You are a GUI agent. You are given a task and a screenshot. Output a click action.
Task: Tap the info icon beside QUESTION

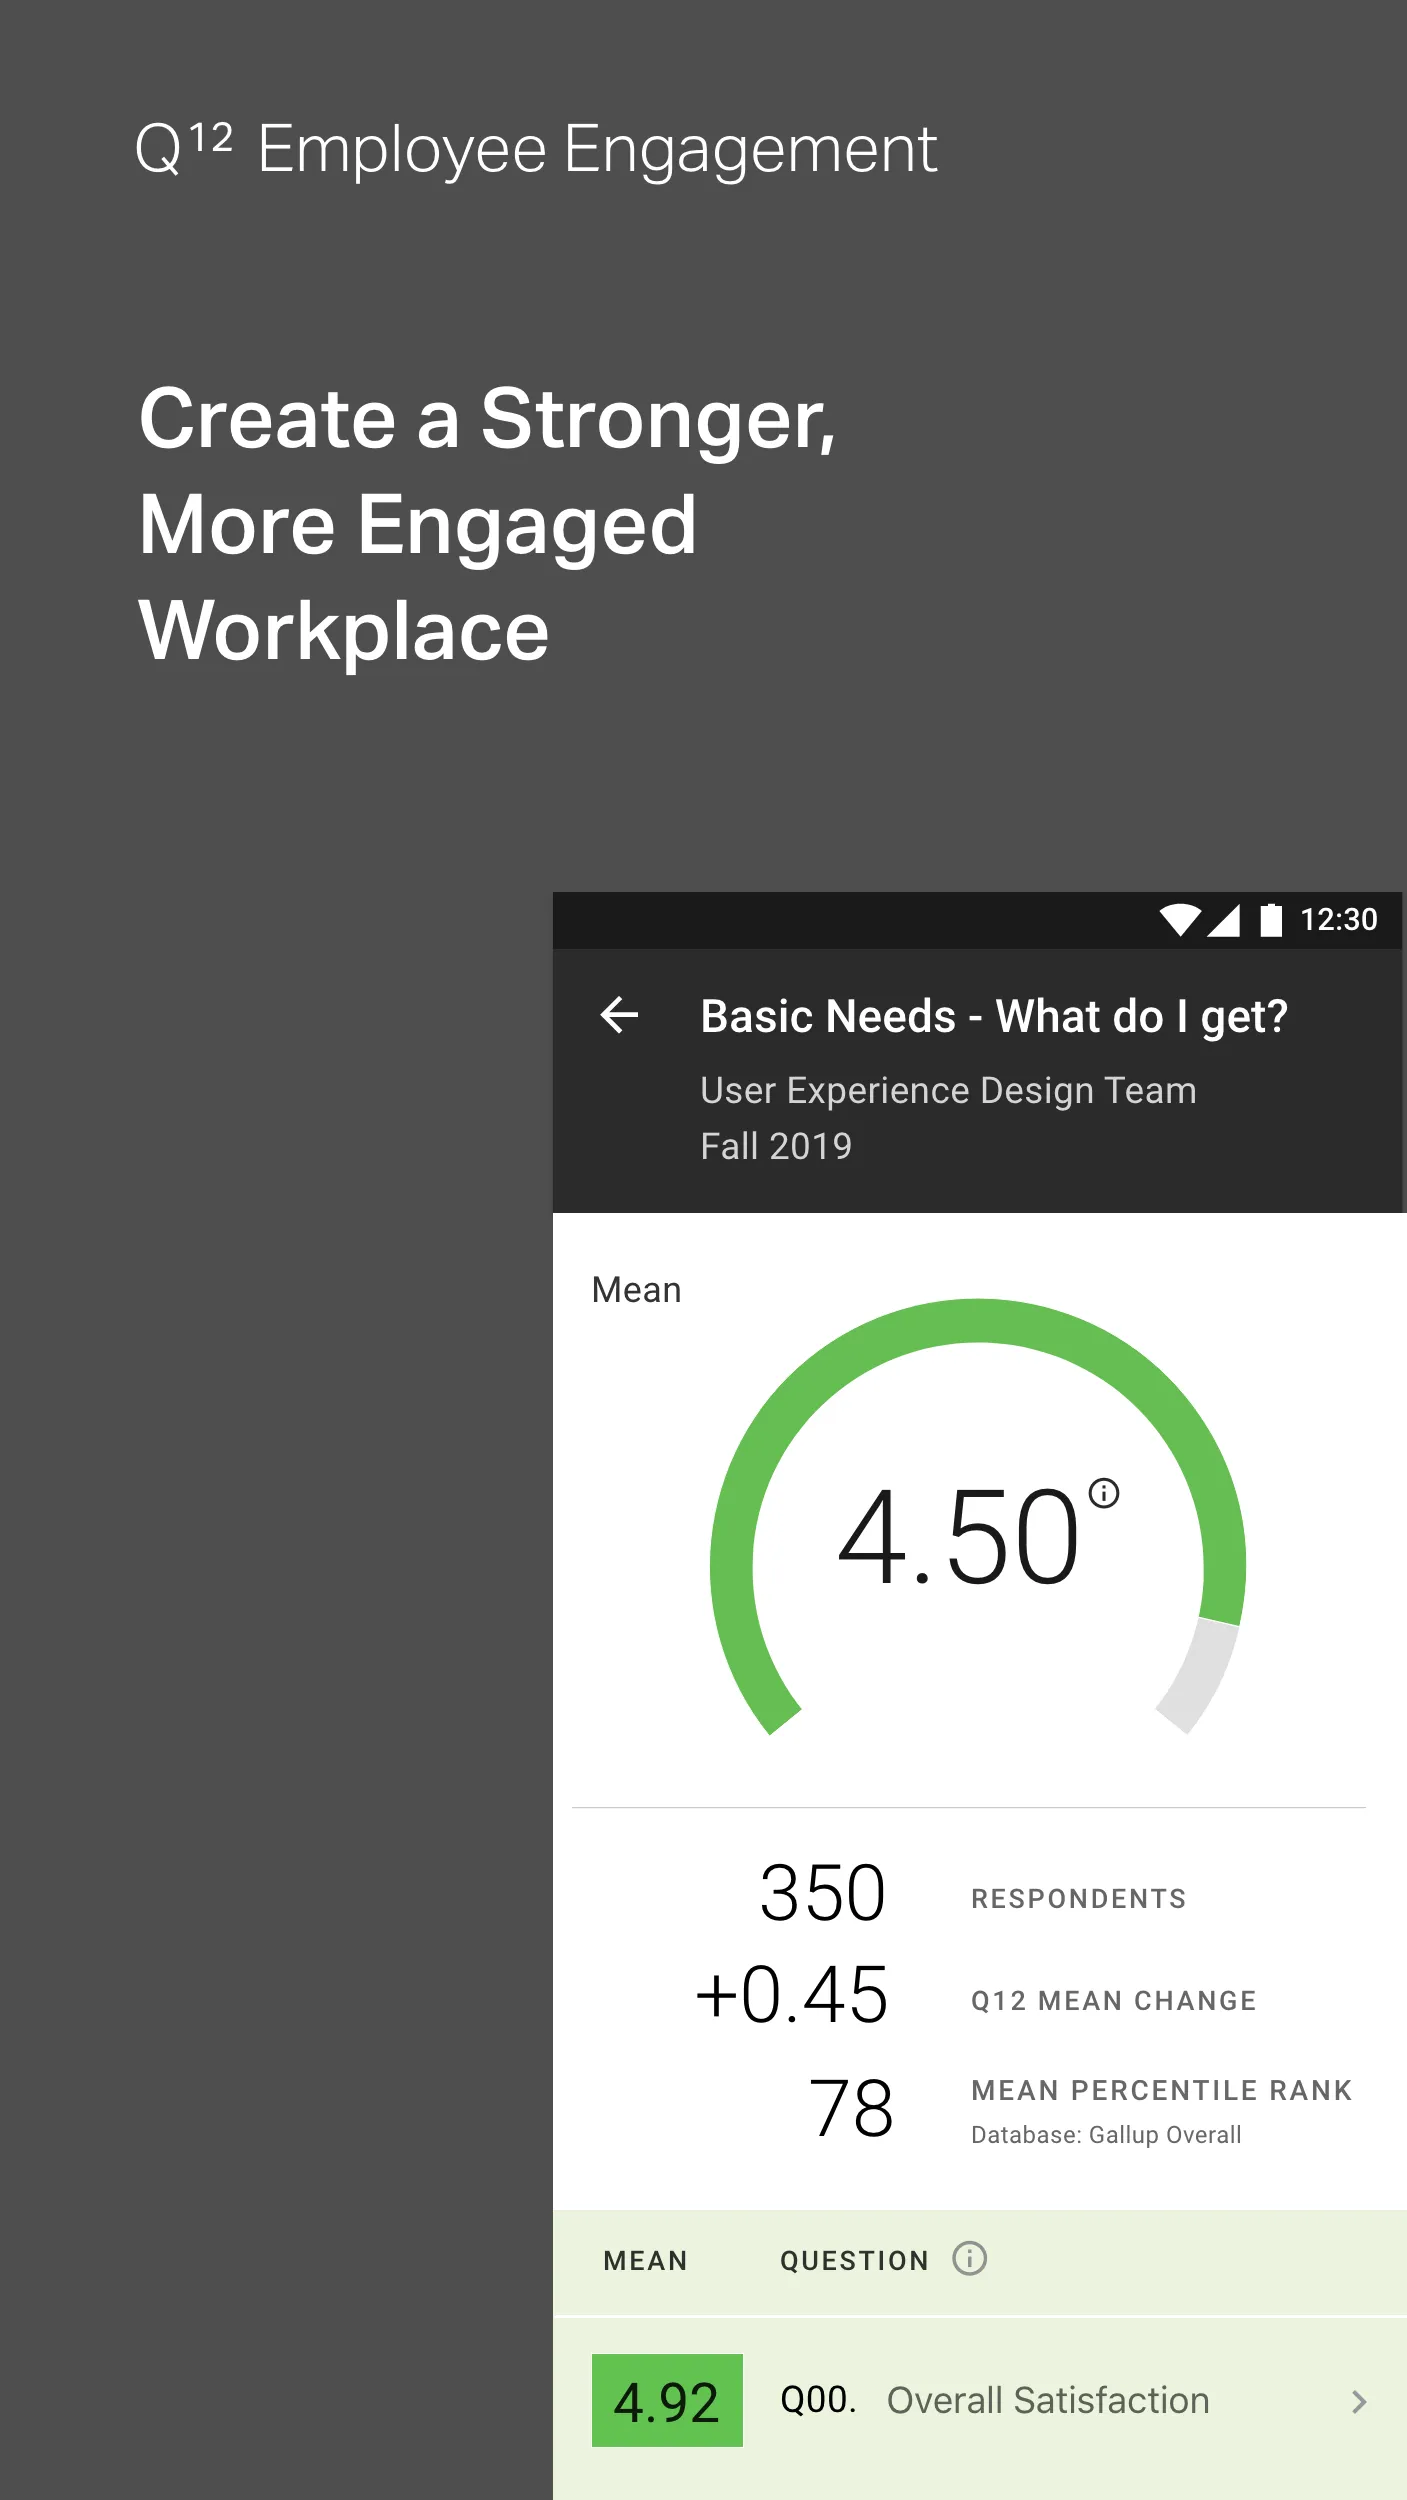point(969,2258)
